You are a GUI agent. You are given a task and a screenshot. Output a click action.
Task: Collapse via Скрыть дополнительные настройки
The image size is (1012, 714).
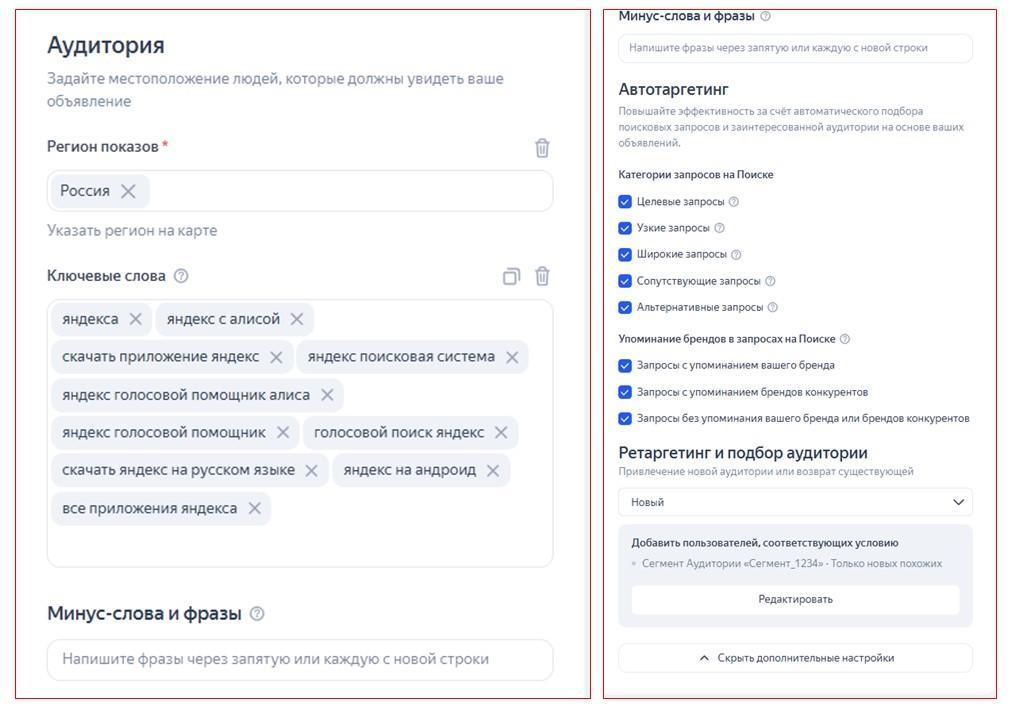pos(795,658)
